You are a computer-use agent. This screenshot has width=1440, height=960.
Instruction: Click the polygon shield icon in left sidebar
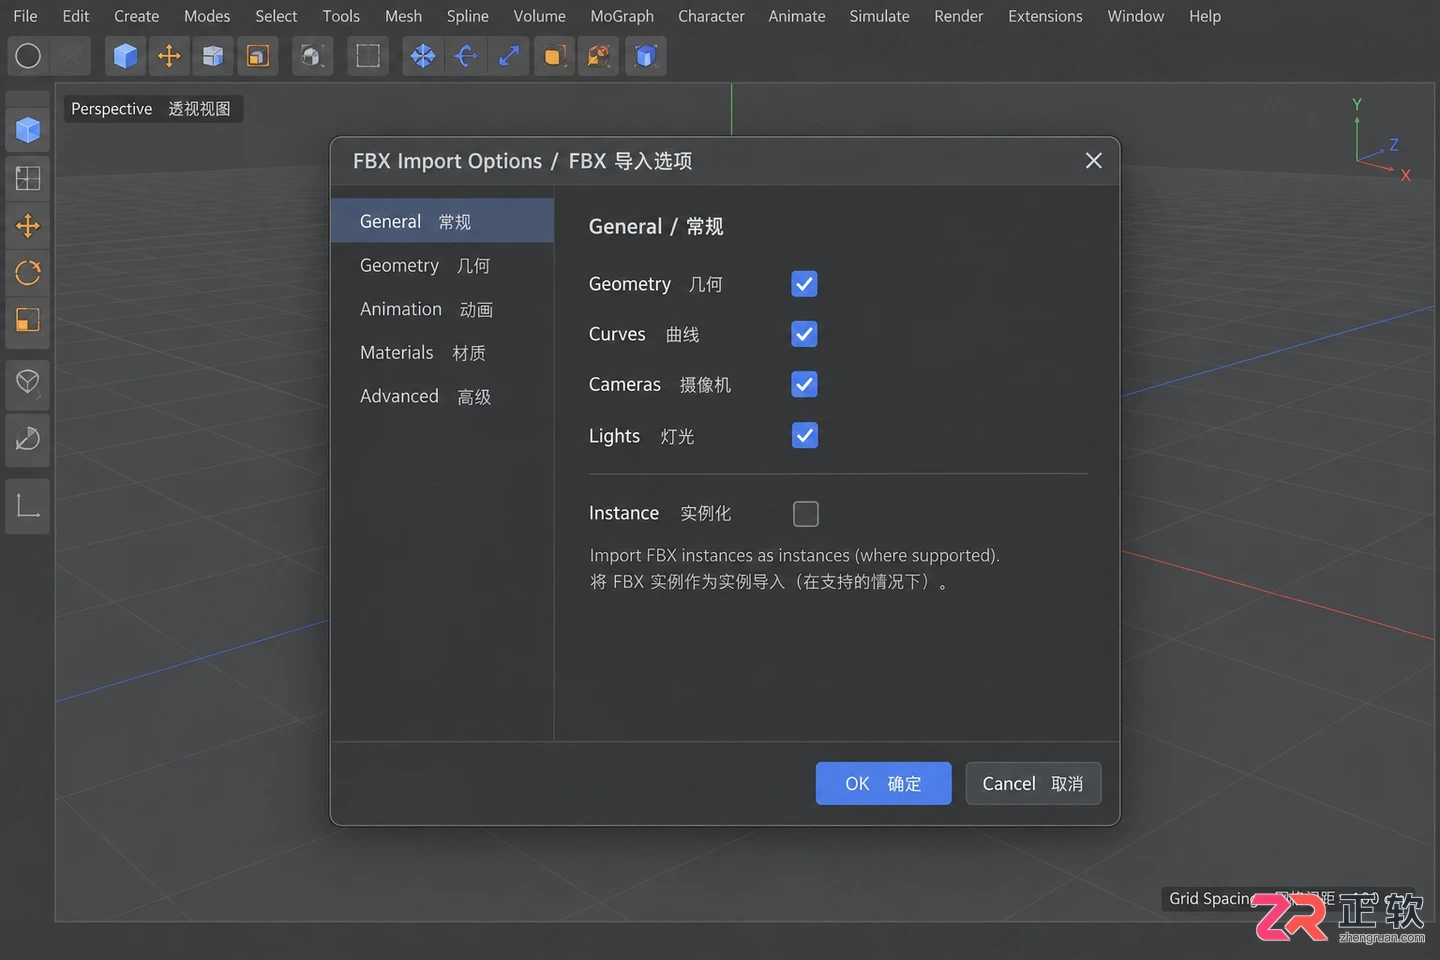[28, 382]
